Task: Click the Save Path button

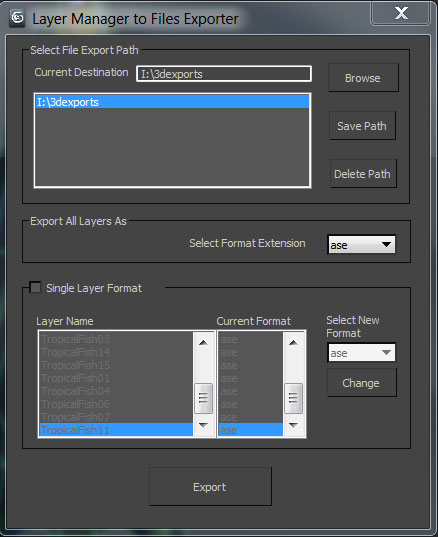Action: [362, 126]
